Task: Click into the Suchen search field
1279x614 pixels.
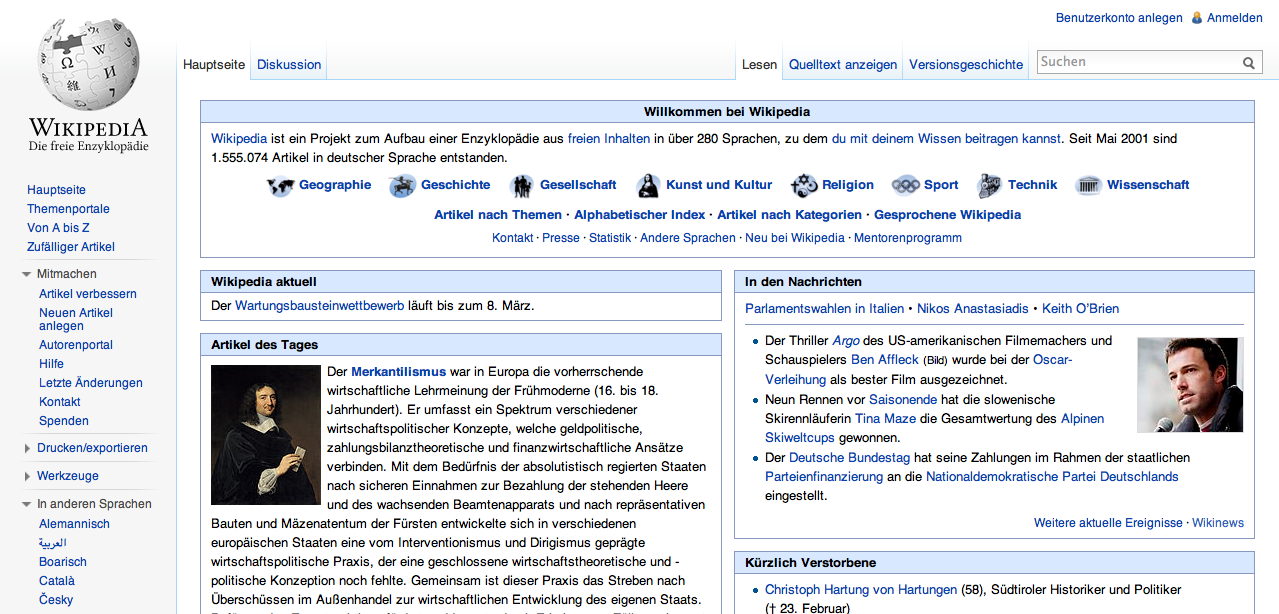Action: coord(1137,62)
